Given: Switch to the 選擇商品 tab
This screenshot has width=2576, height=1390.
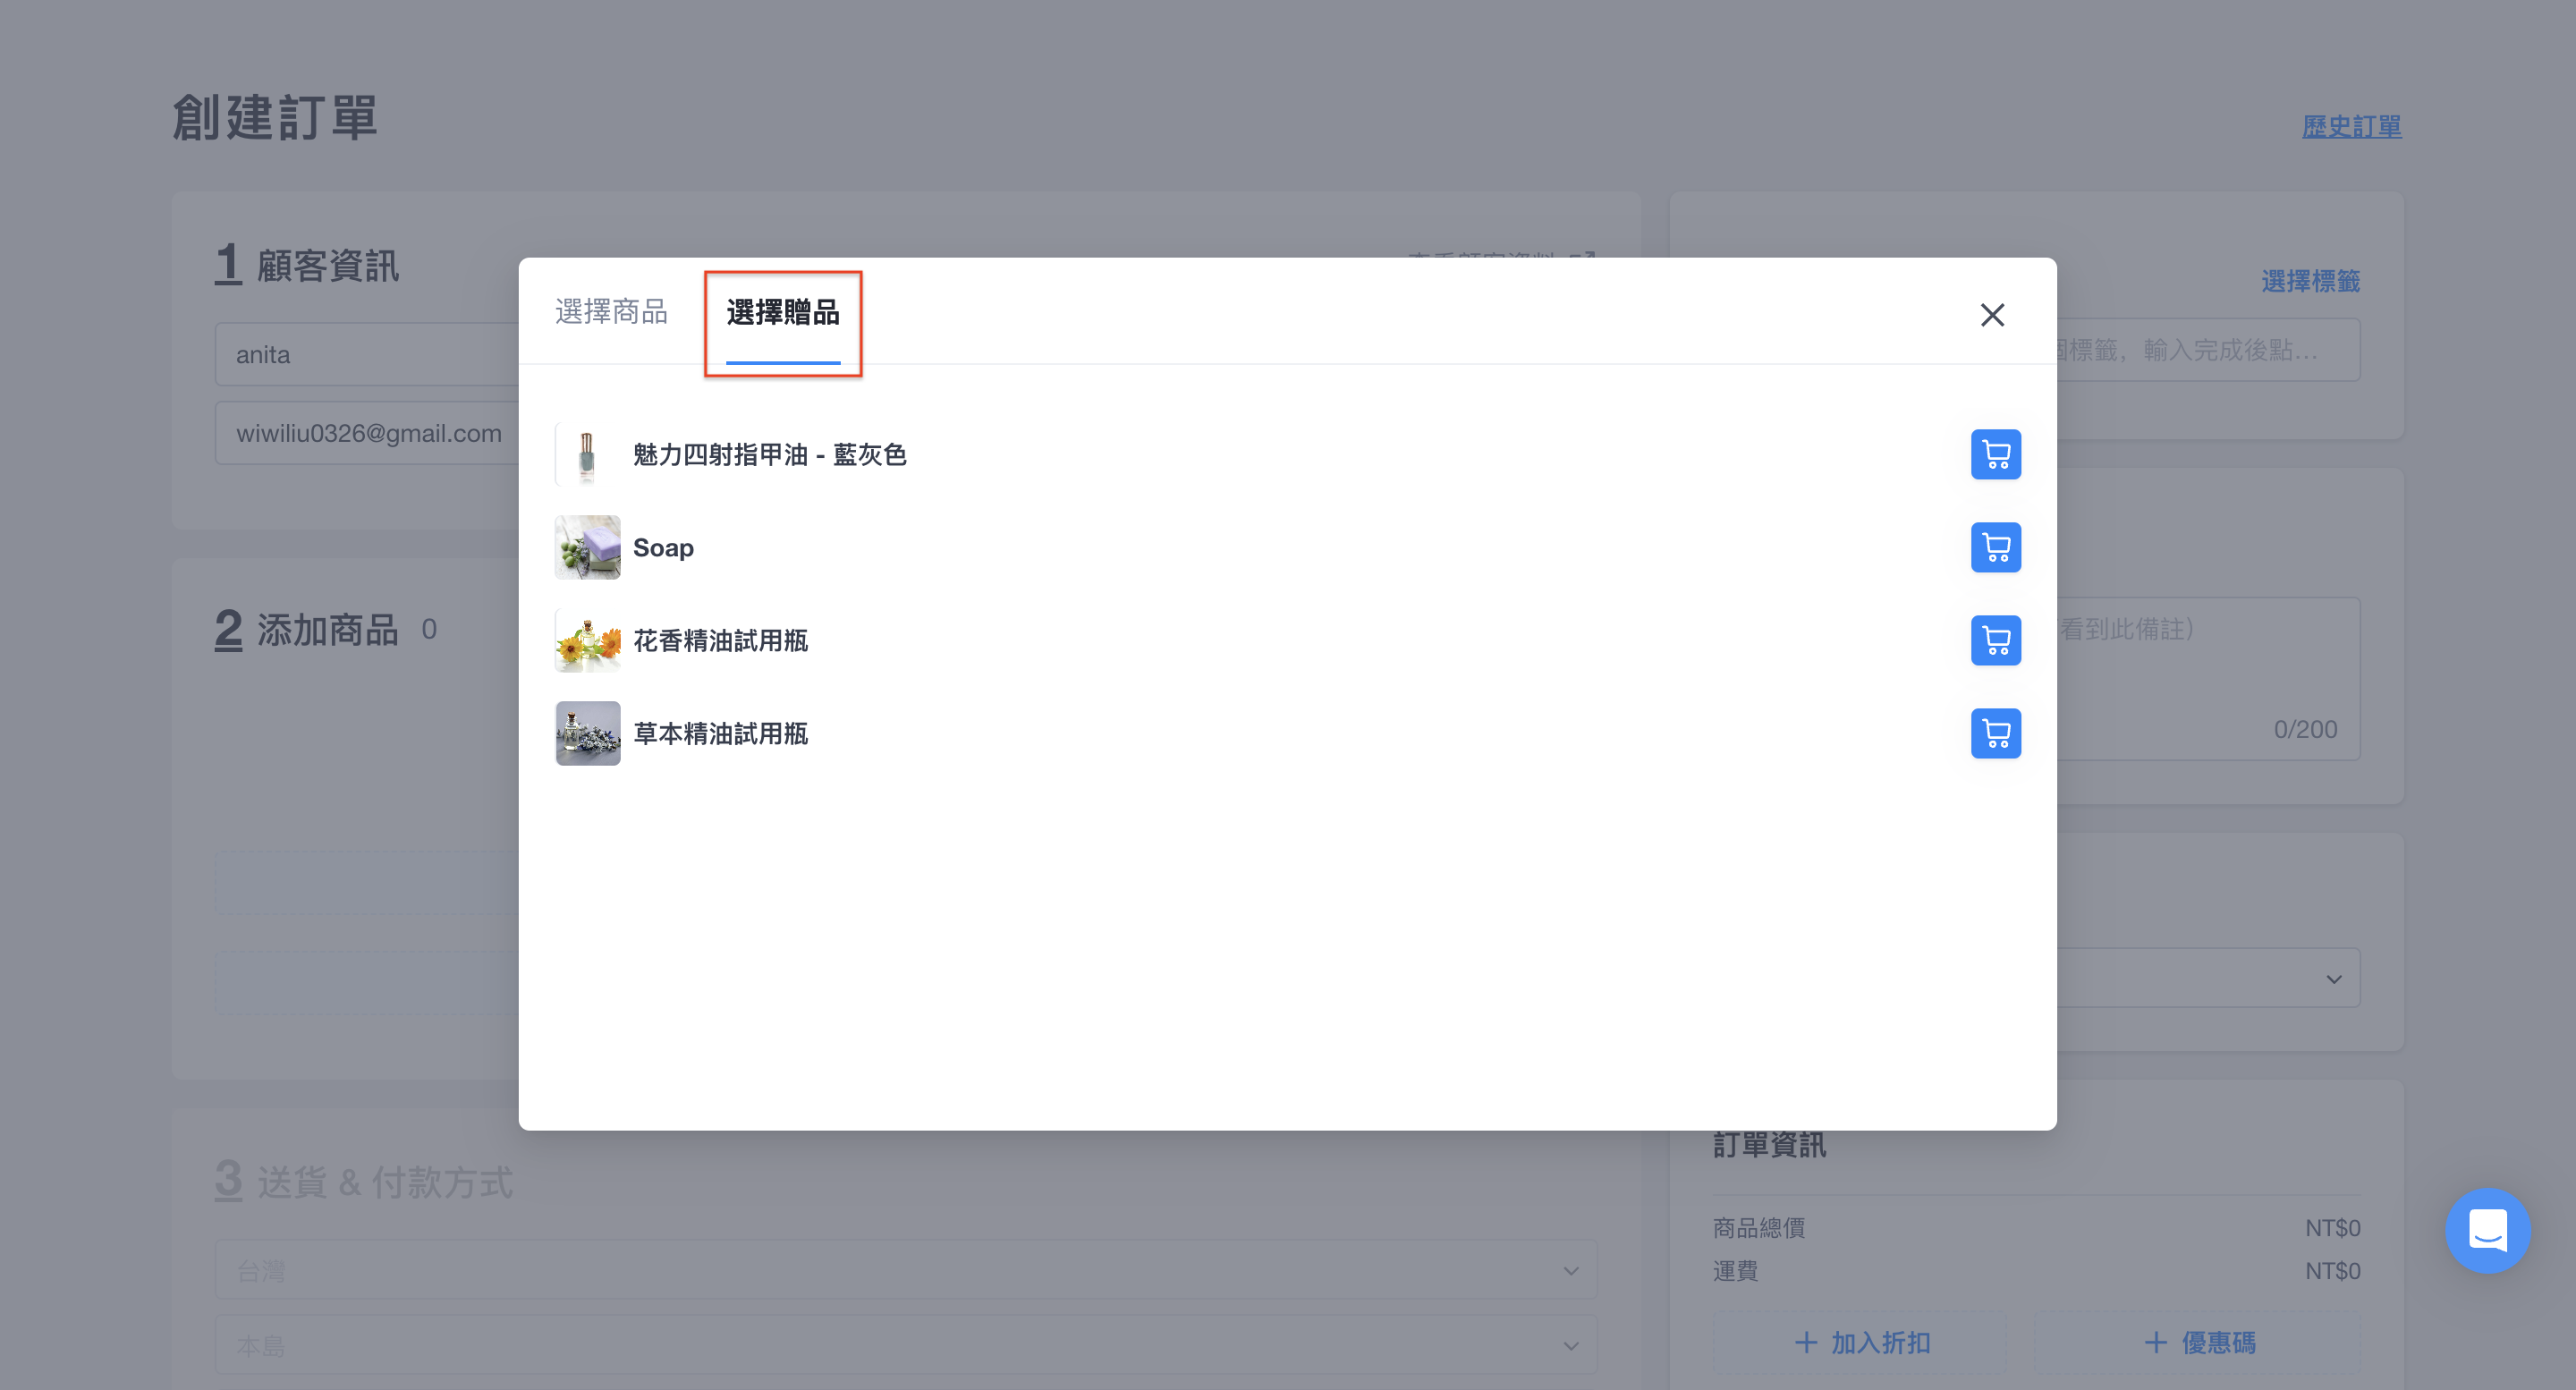Looking at the screenshot, I should [611, 312].
